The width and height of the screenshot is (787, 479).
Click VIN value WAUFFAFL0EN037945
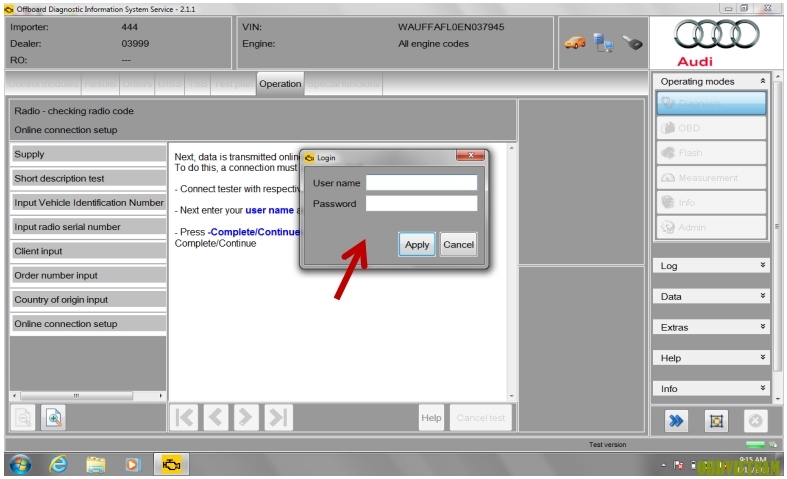(x=451, y=27)
